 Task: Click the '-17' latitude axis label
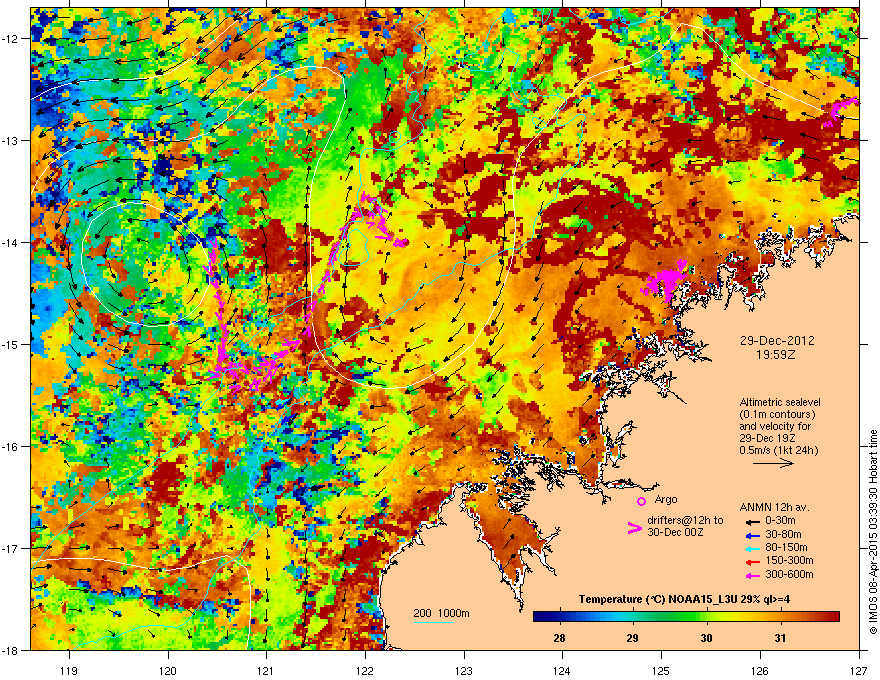pos(10,548)
